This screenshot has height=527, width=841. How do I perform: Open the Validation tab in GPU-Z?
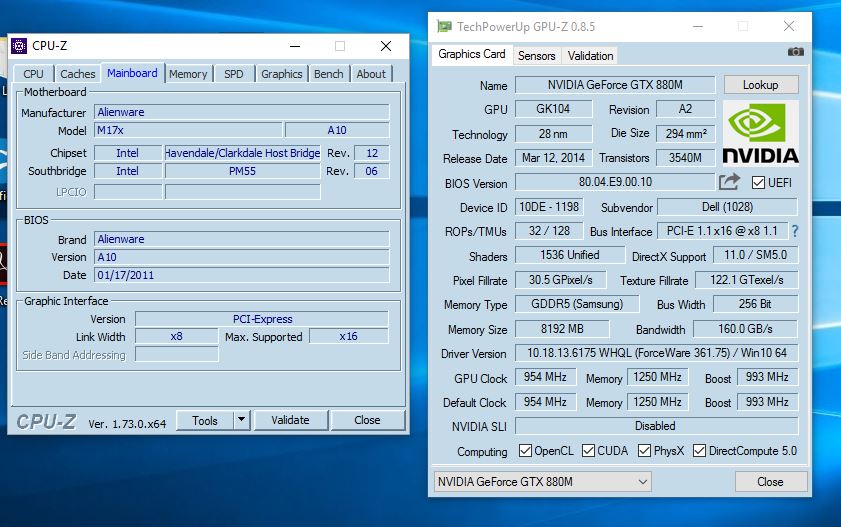click(590, 56)
